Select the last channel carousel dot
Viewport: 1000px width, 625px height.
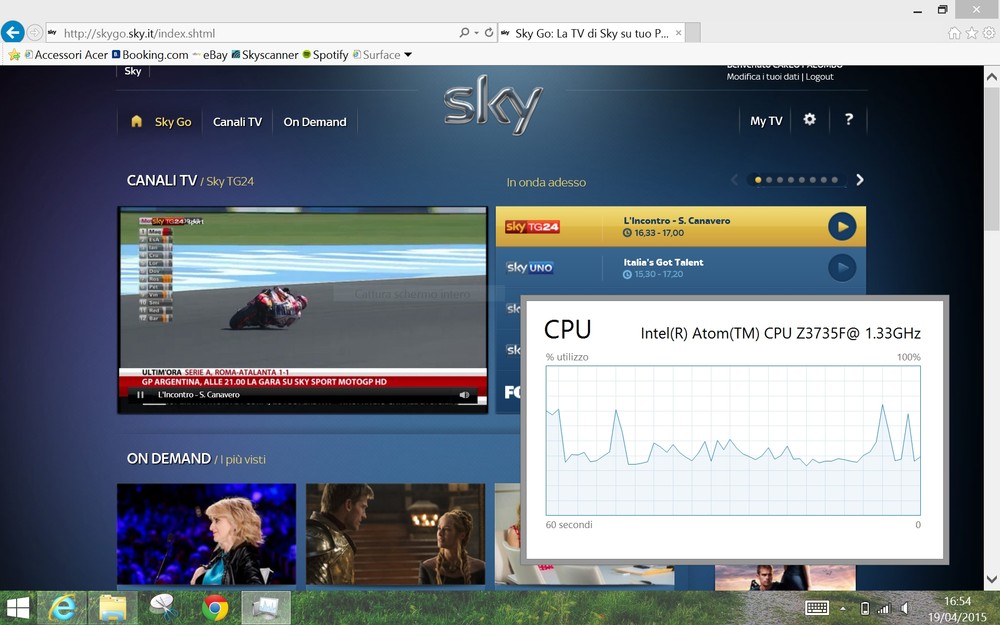835,180
